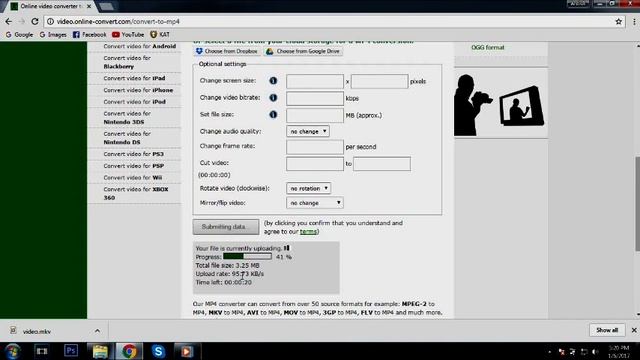The width and height of the screenshot is (640, 360).
Task: Click the volume icon in system tray
Action: [x=595, y=352]
